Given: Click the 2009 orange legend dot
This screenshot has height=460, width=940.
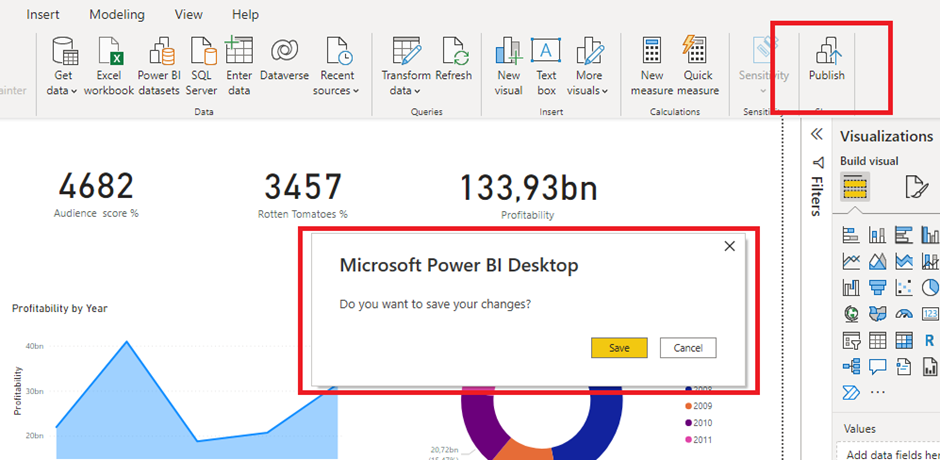Looking at the screenshot, I should [x=688, y=406].
